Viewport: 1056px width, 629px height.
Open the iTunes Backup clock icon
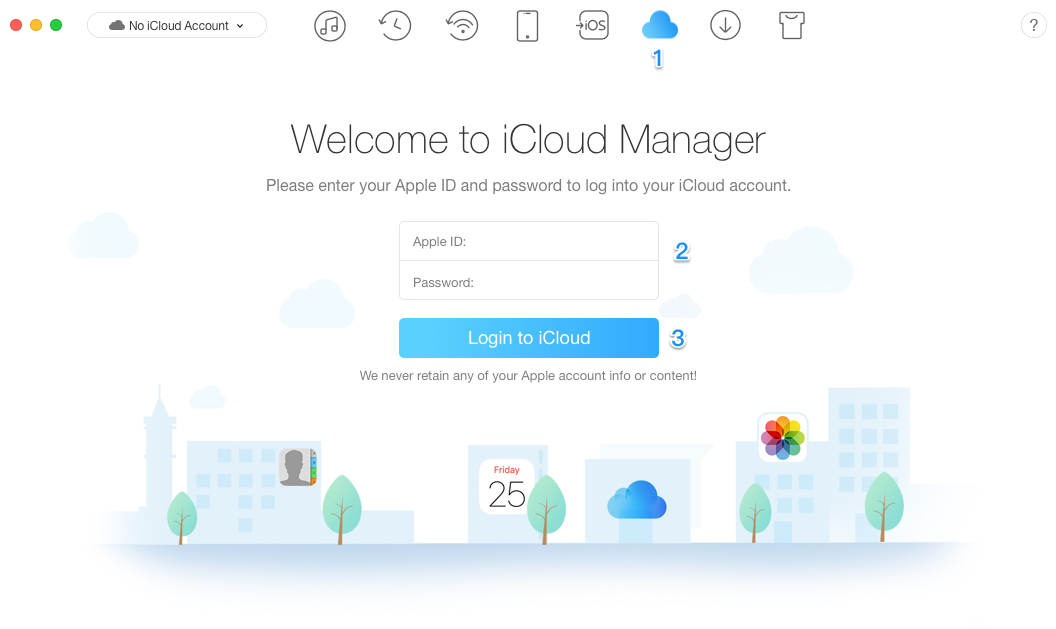click(395, 26)
